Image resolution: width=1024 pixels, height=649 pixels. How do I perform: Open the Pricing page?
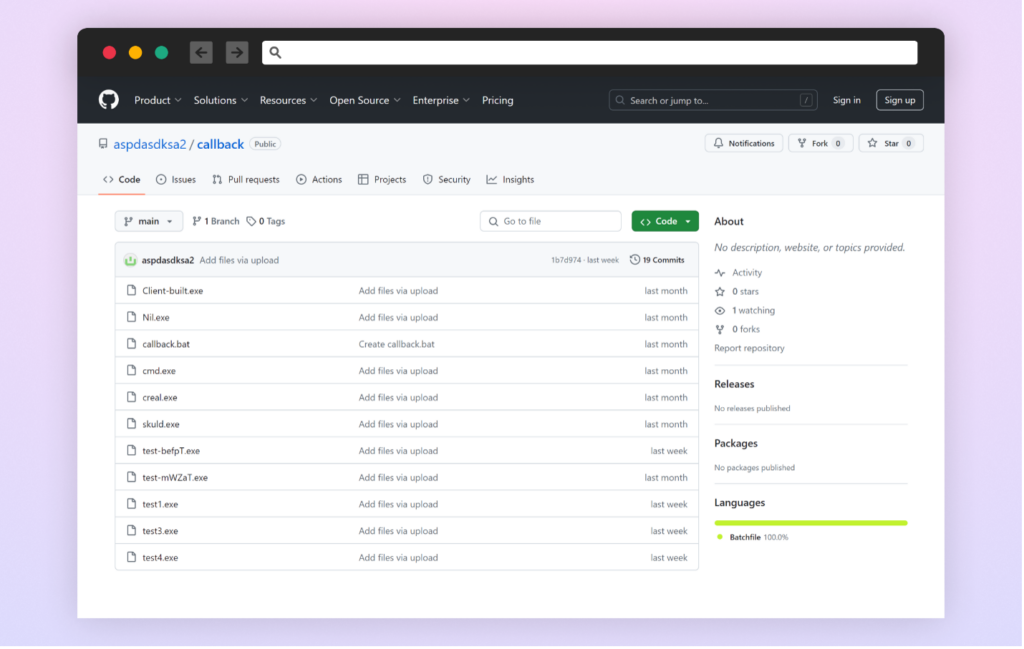[498, 101]
